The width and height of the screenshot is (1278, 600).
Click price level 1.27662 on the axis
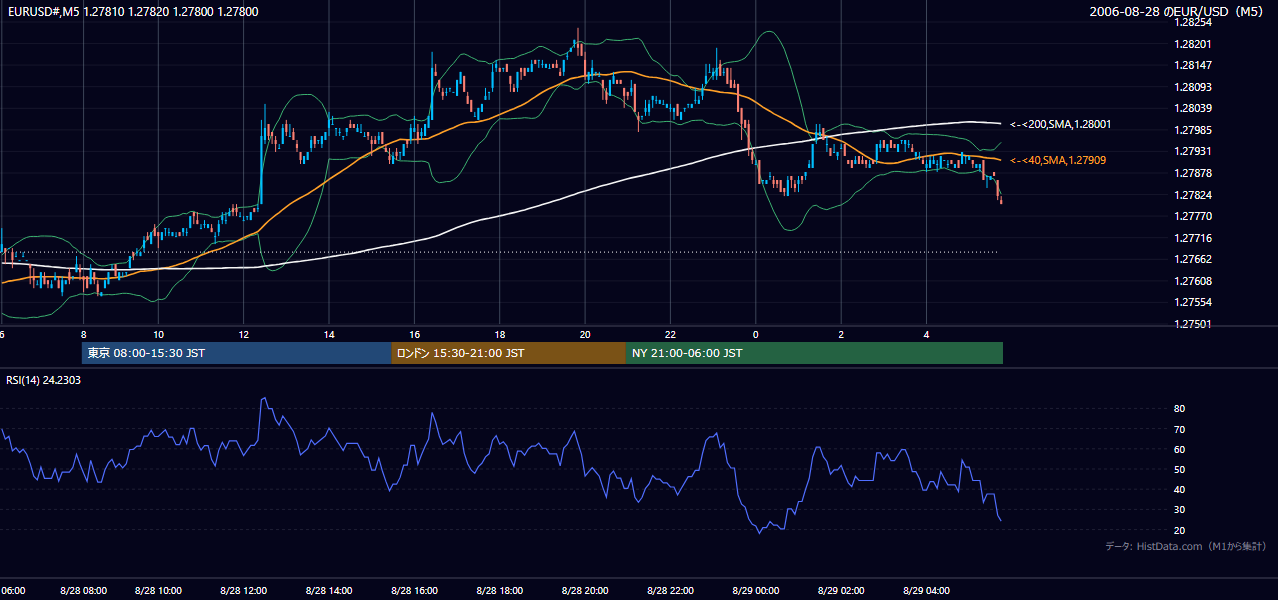[1194, 259]
